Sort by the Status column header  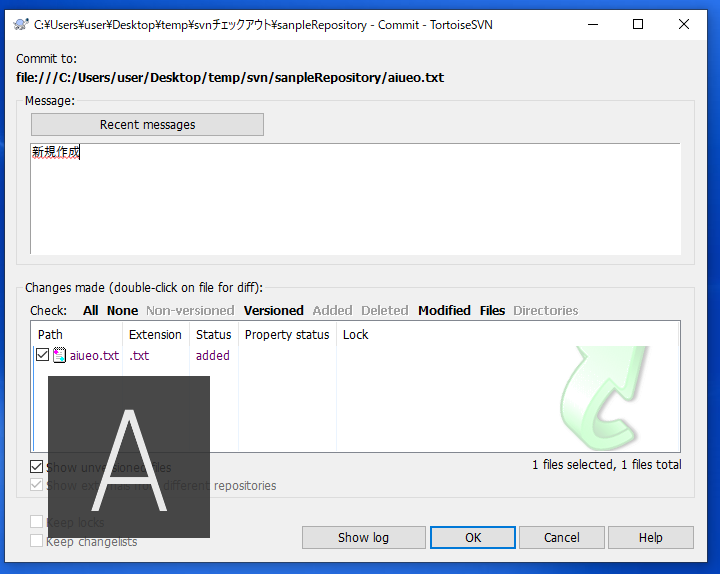(214, 335)
